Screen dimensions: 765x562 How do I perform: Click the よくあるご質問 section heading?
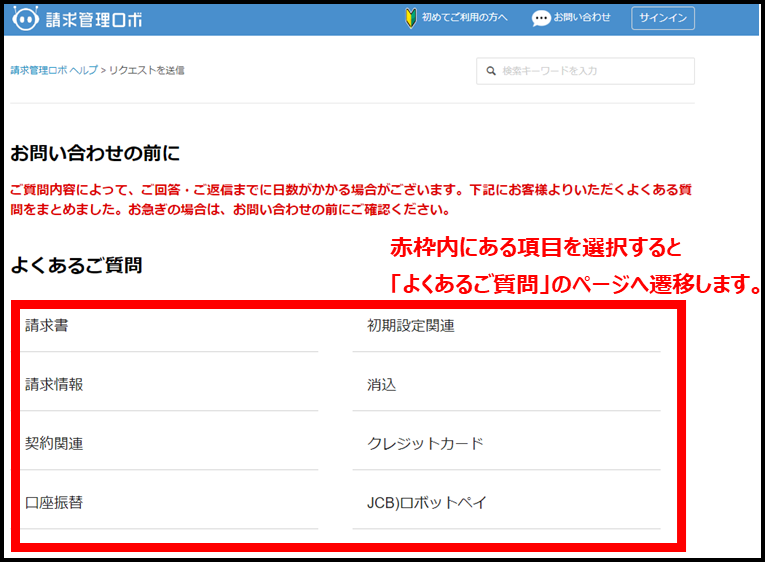pos(76,266)
